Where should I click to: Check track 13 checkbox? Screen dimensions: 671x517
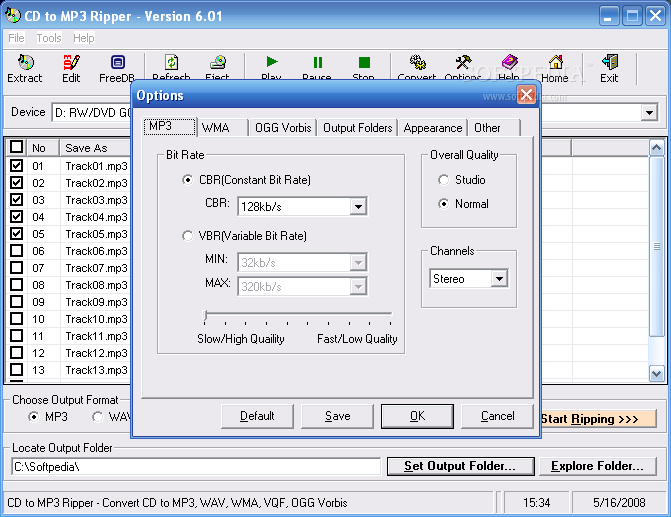(16, 370)
